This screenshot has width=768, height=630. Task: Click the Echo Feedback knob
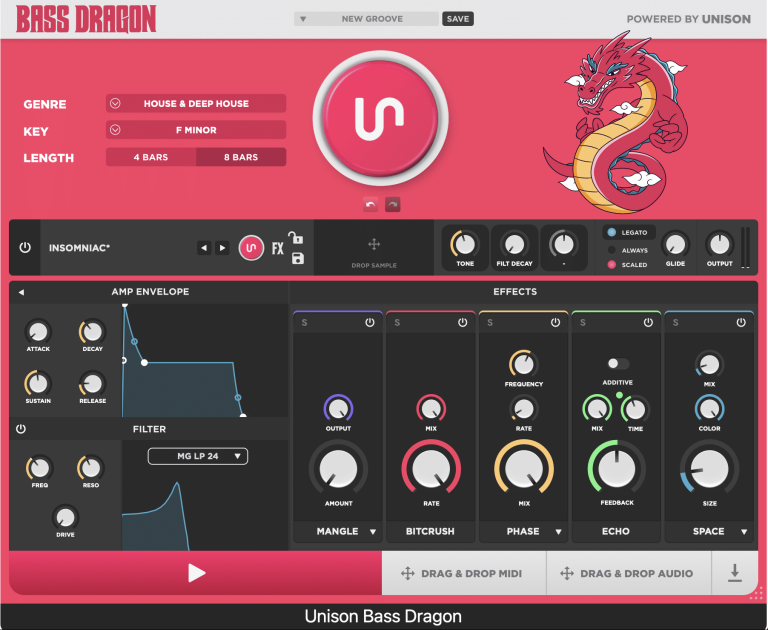coord(617,468)
